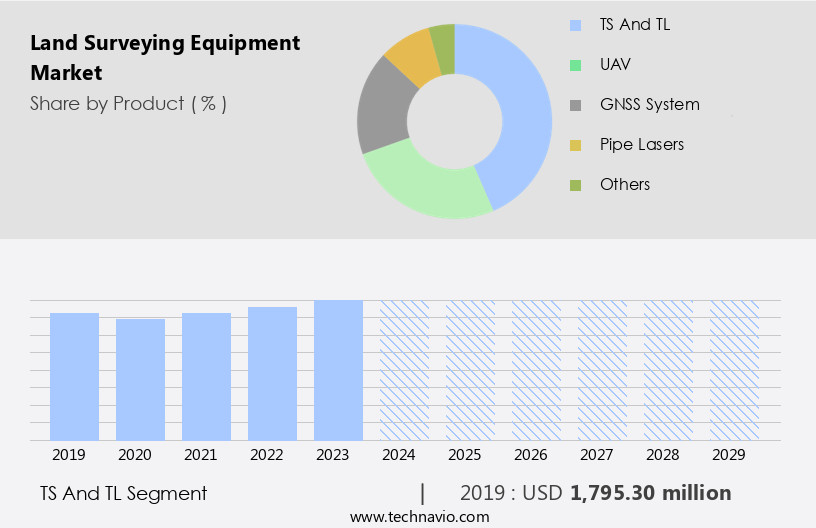Click the hatched forecast bar for 2024
Screen dimensions: 816x528
tap(405, 370)
